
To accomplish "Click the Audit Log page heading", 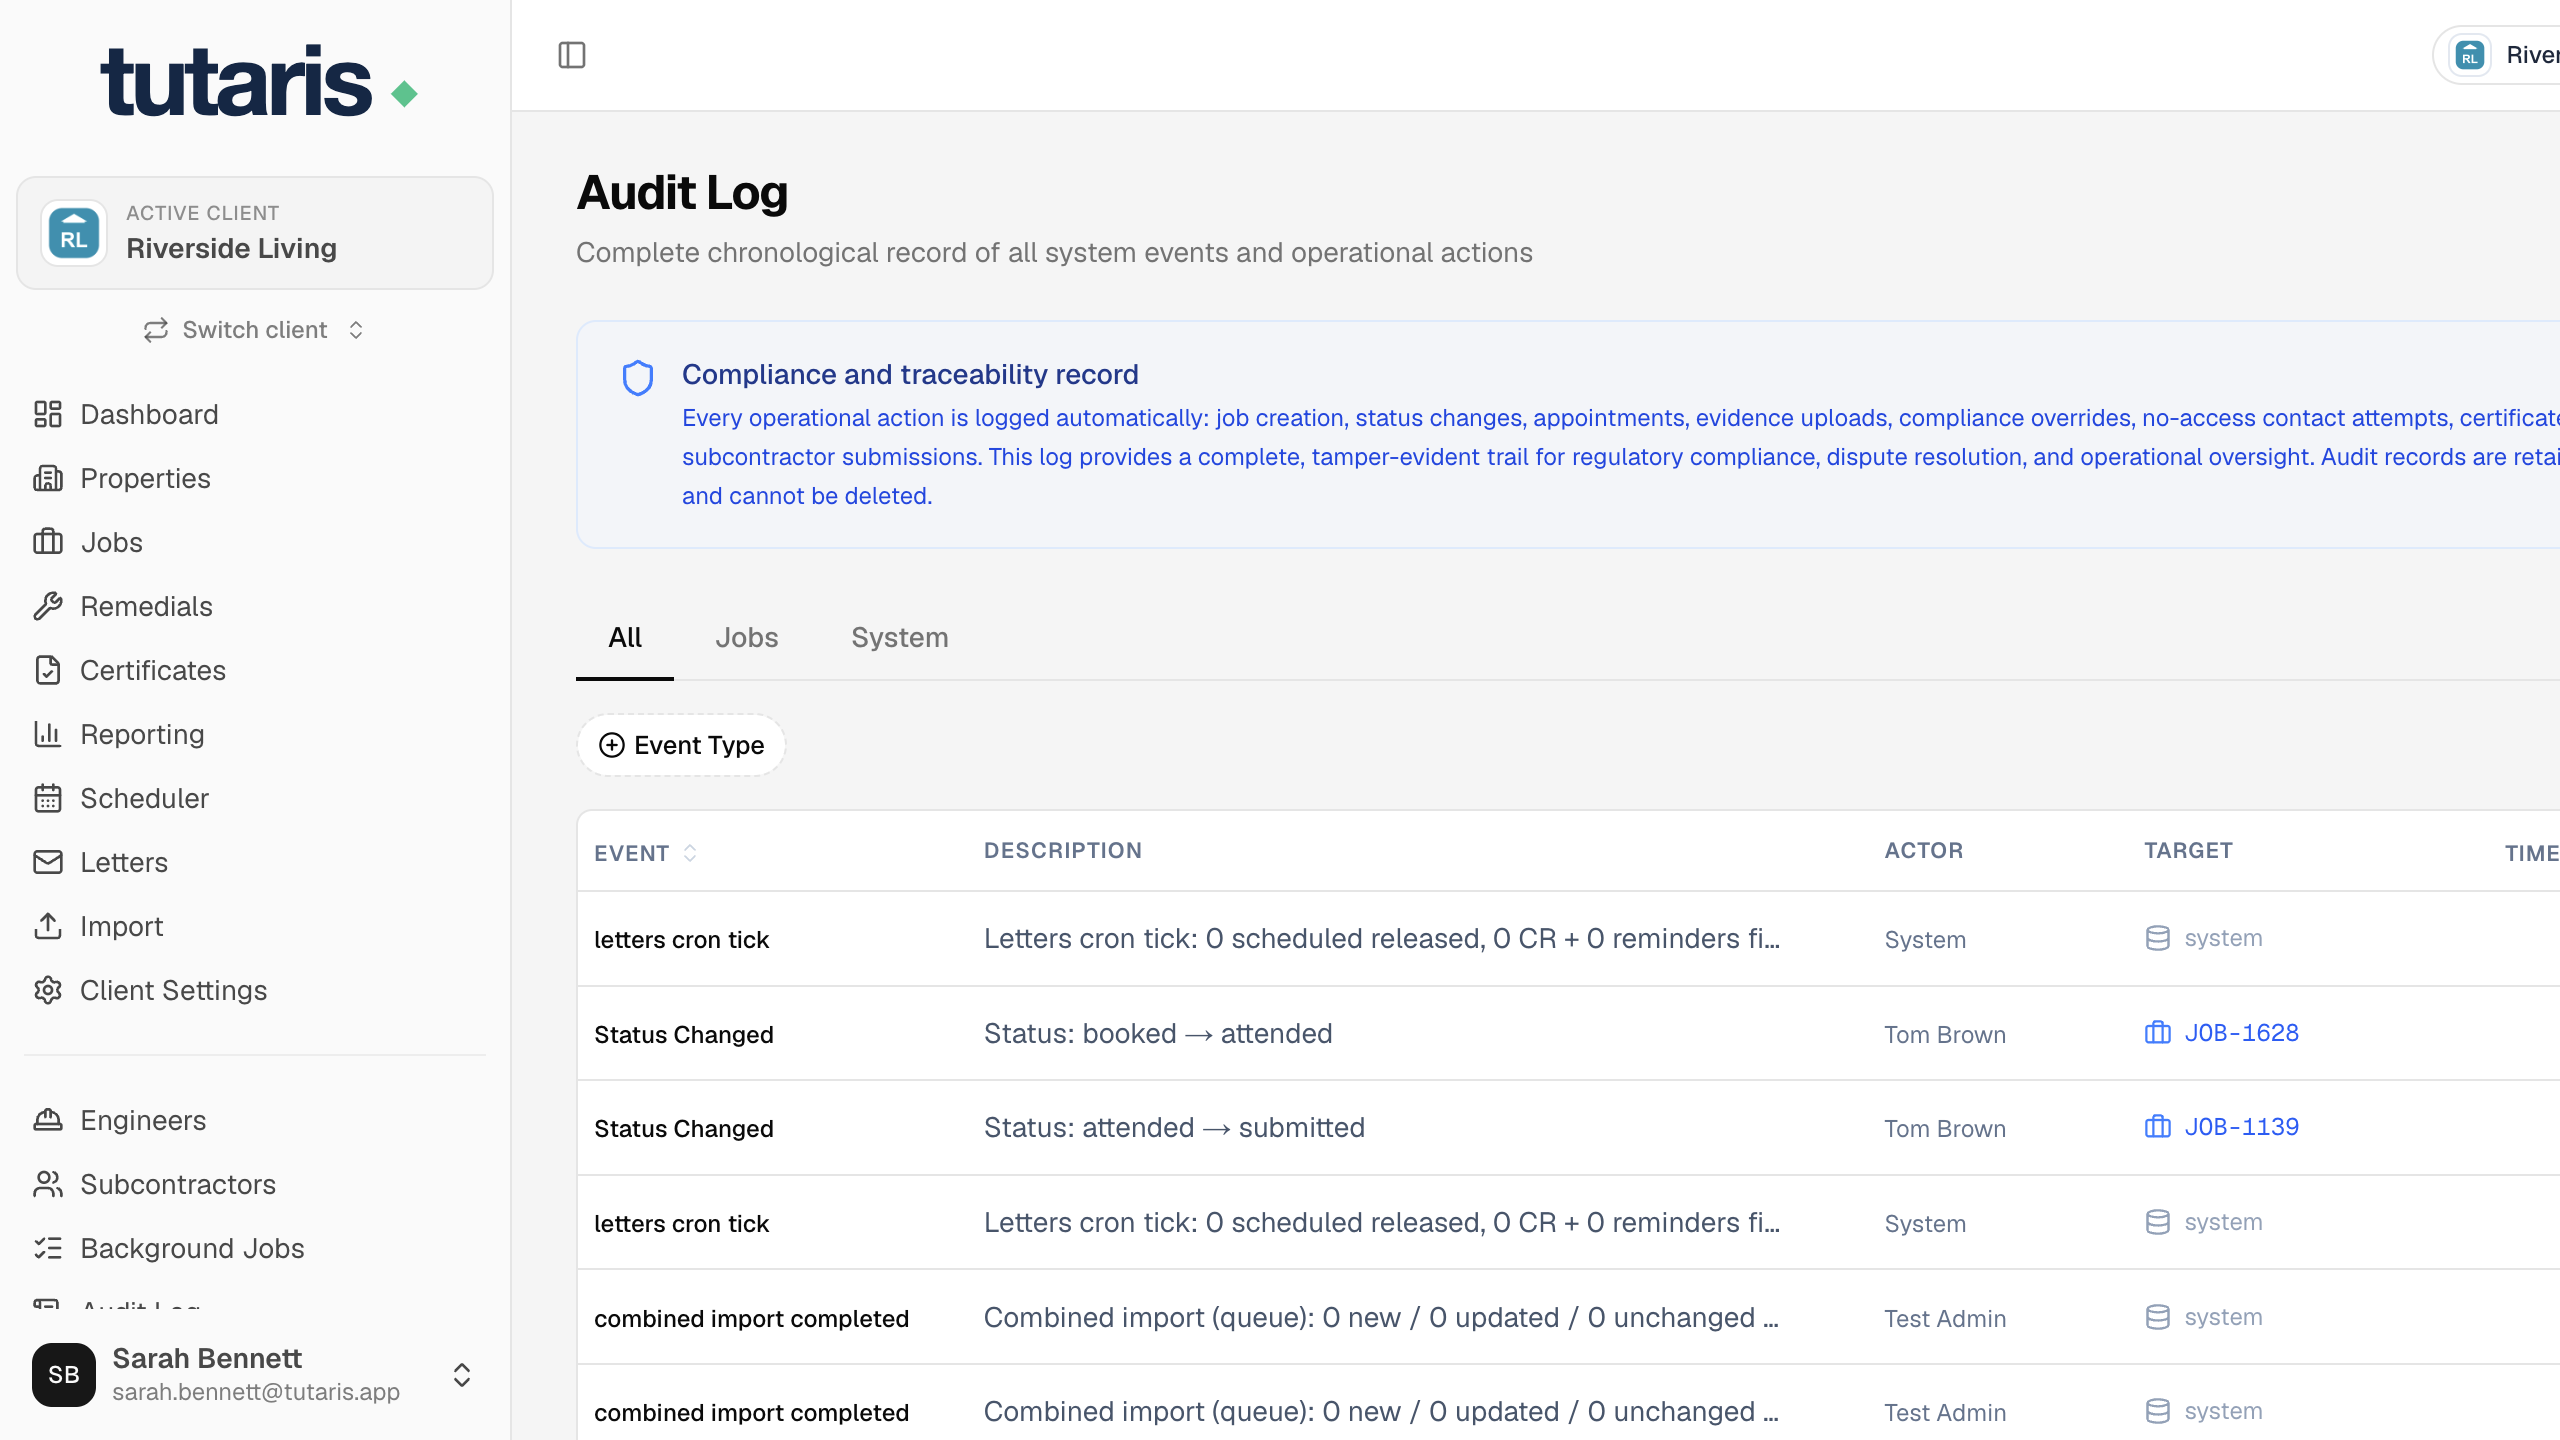I will coord(682,192).
